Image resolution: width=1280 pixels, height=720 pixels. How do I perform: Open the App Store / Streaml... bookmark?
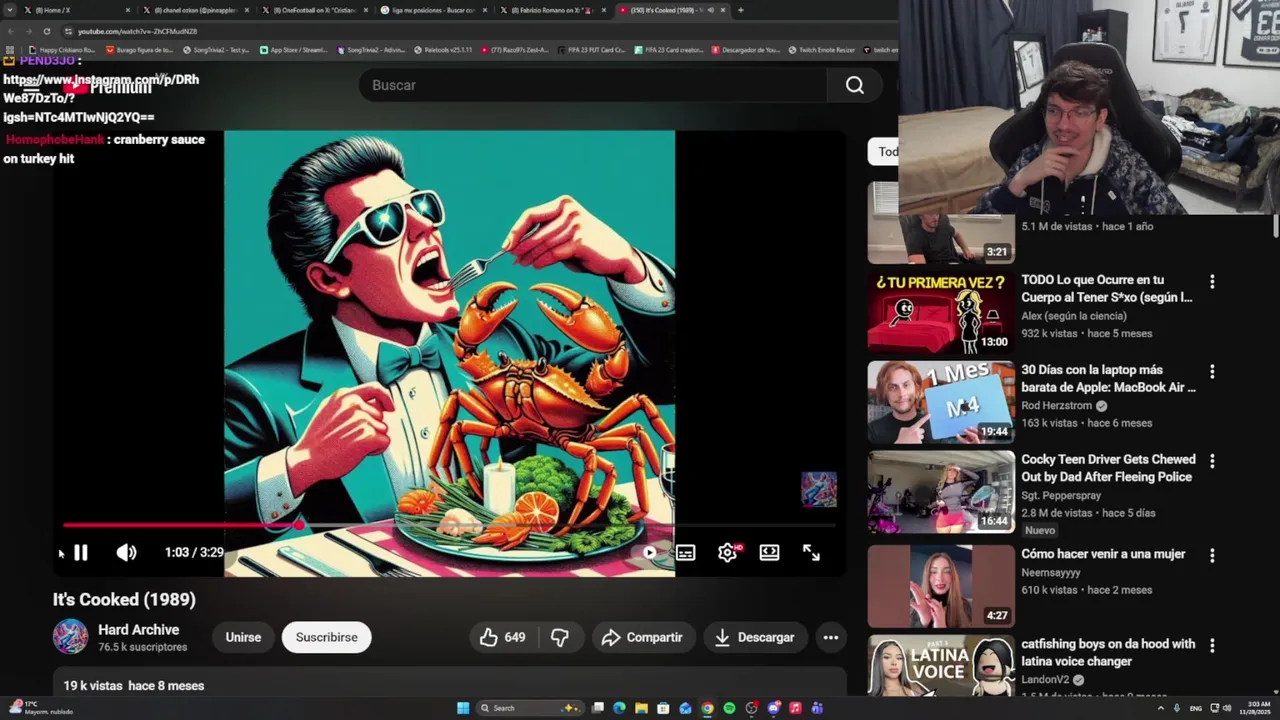coord(293,49)
